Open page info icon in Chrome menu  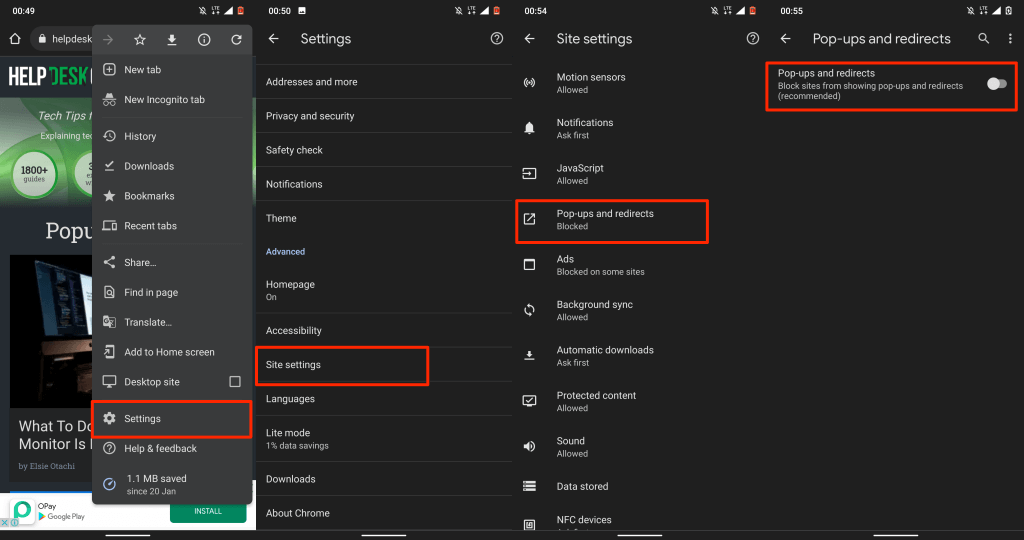(204, 40)
